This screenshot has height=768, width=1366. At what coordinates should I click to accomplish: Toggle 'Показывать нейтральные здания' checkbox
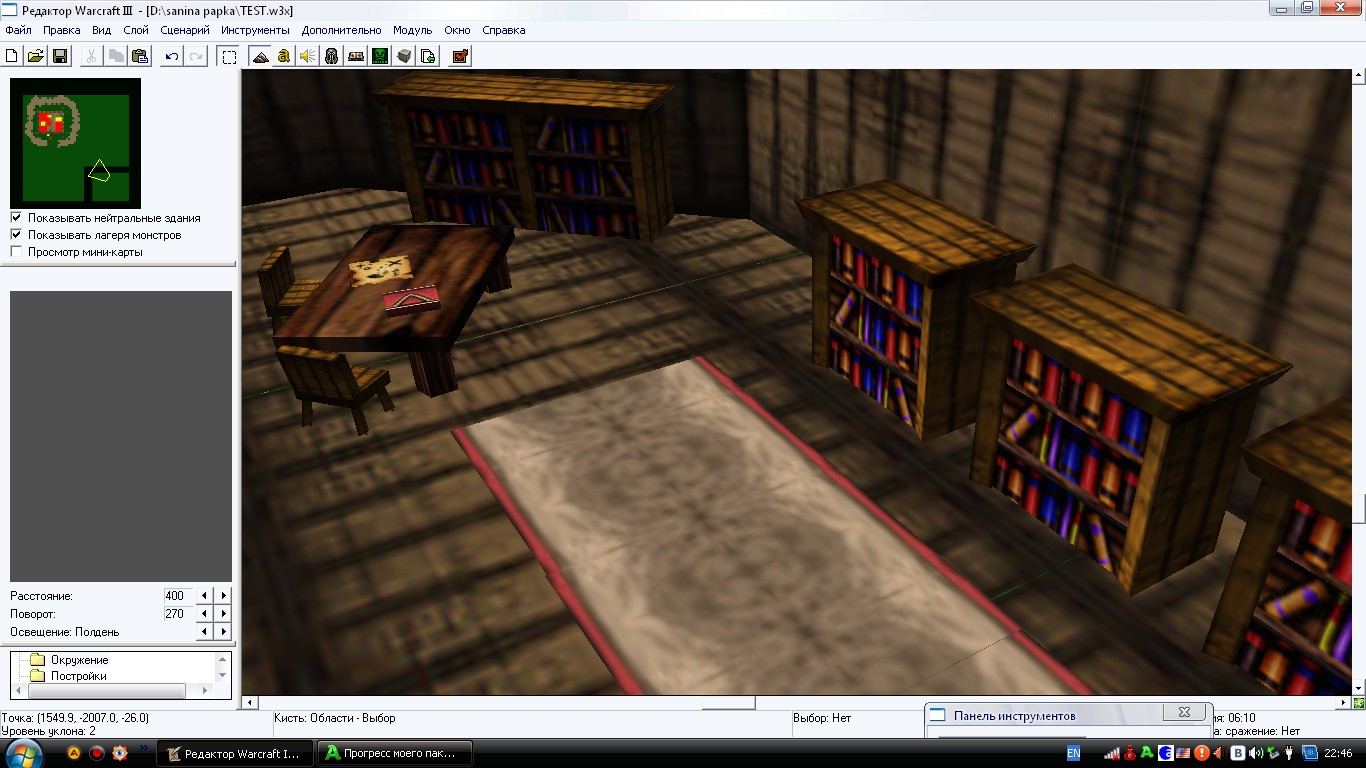point(16,217)
